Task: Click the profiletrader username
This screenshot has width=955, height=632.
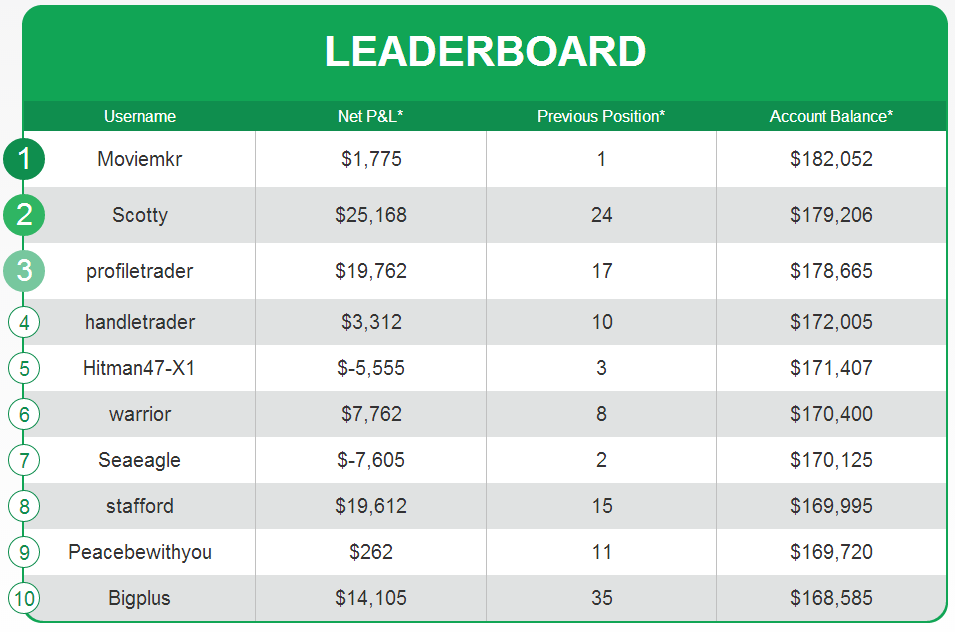Action: [x=139, y=271]
